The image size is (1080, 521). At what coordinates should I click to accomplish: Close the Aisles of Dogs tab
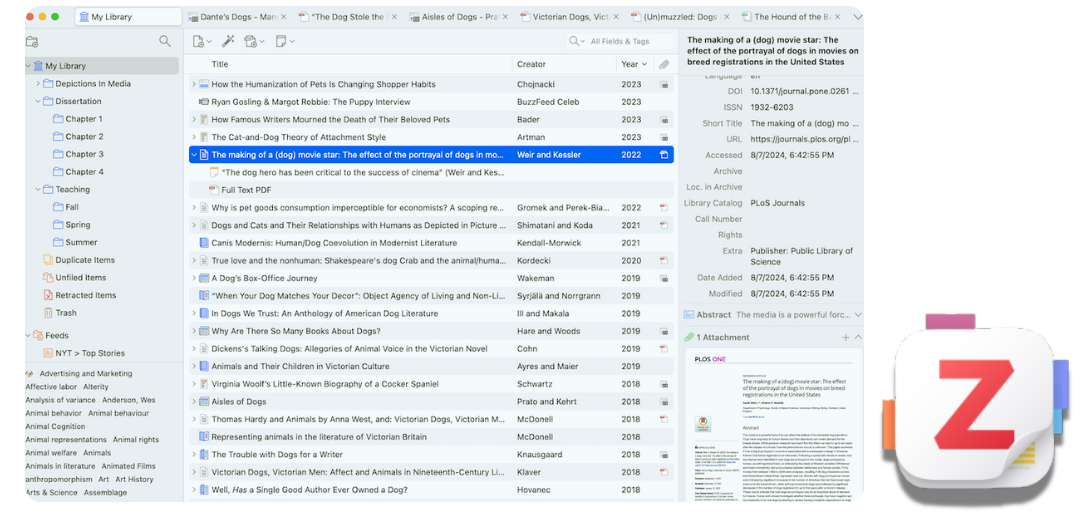(x=505, y=17)
